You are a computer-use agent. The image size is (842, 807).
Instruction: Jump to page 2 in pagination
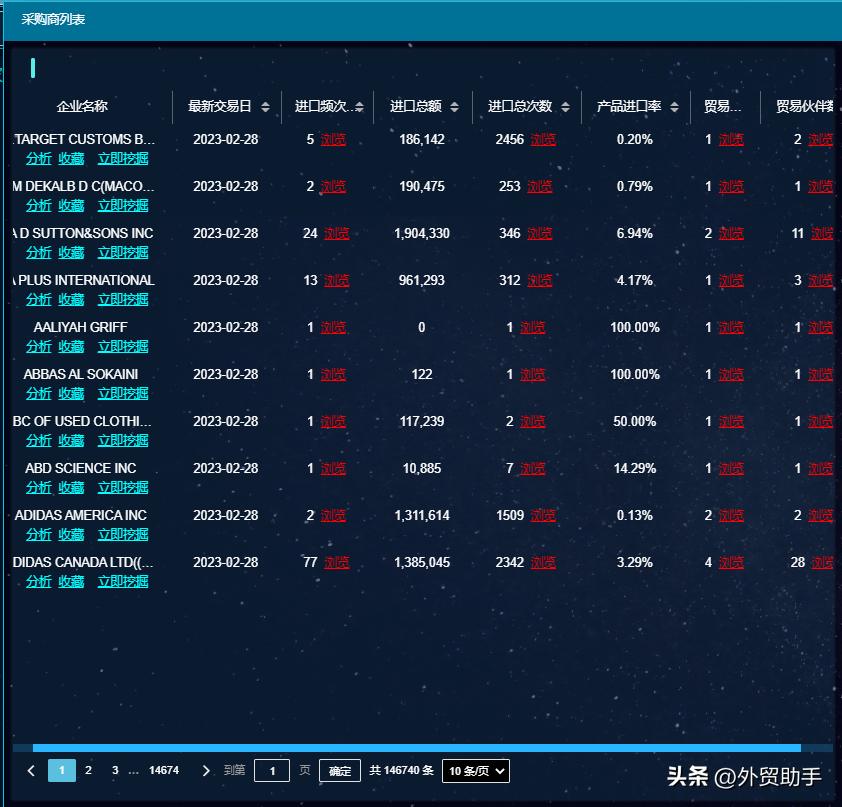[x=88, y=770]
